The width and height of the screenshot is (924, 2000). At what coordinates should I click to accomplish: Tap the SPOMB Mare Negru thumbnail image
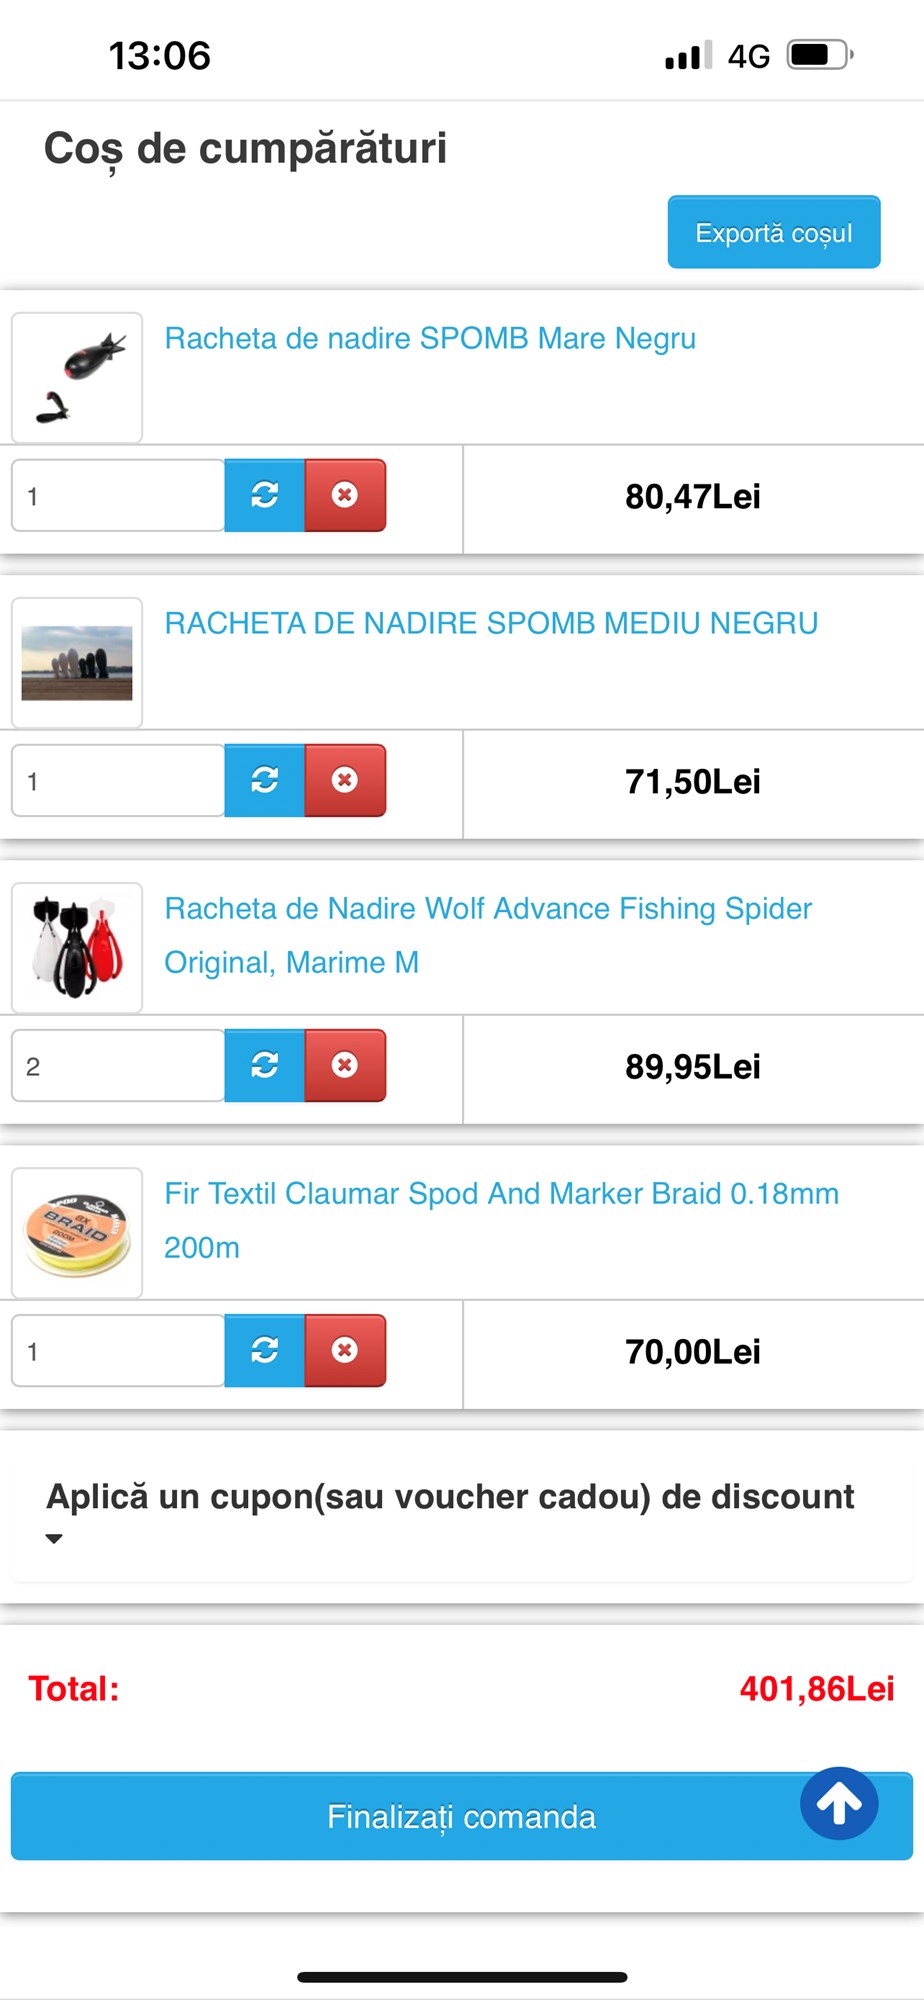point(77,378)
